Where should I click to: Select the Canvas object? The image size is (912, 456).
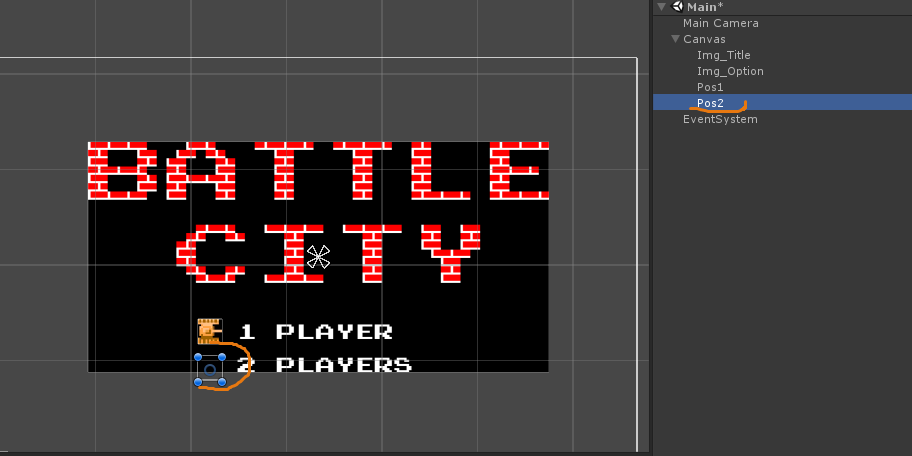(x=704, y=39)
